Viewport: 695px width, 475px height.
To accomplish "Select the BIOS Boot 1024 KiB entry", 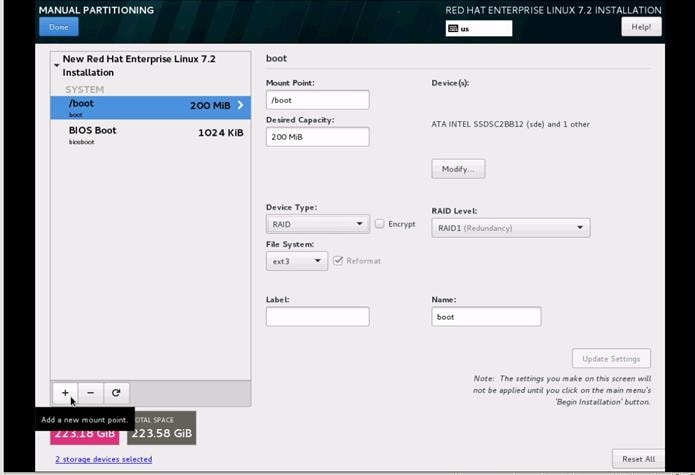I will pyautogui.click(x=151, y=135).
